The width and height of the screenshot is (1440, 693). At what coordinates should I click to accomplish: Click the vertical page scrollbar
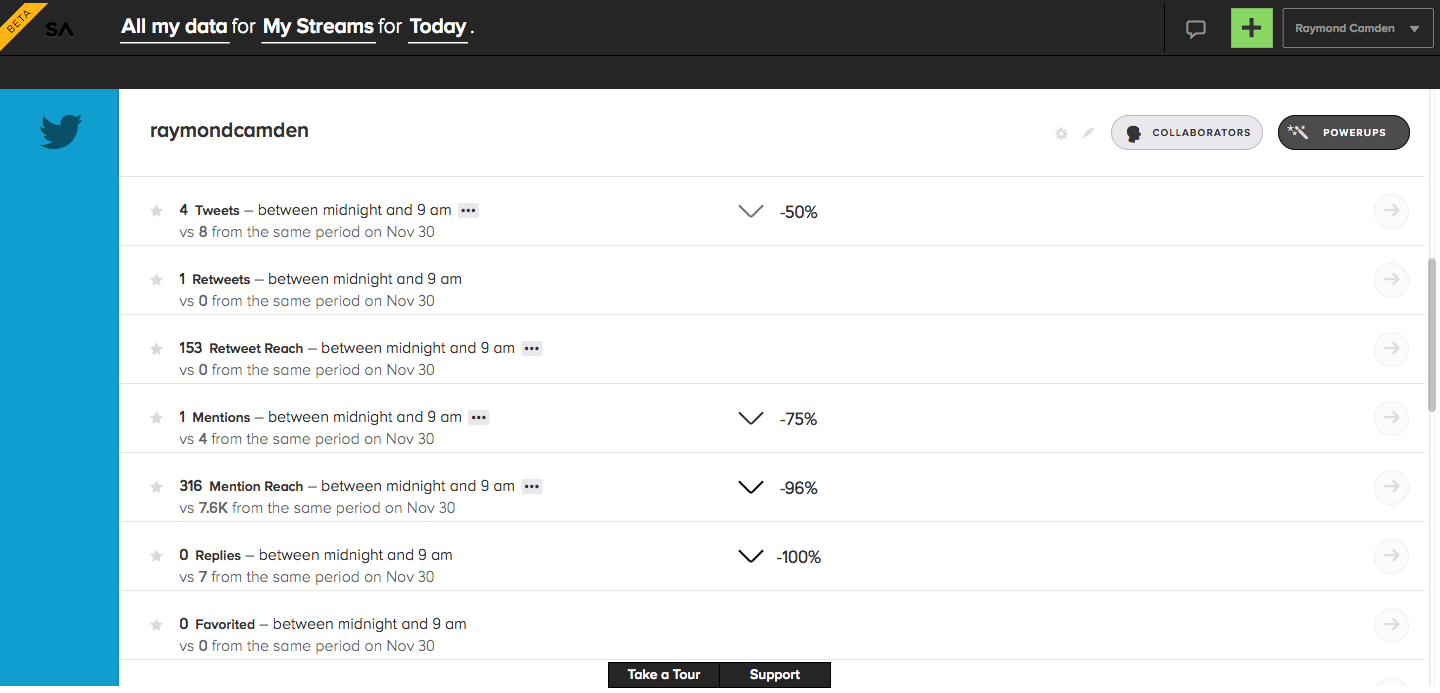[1433, 335]
